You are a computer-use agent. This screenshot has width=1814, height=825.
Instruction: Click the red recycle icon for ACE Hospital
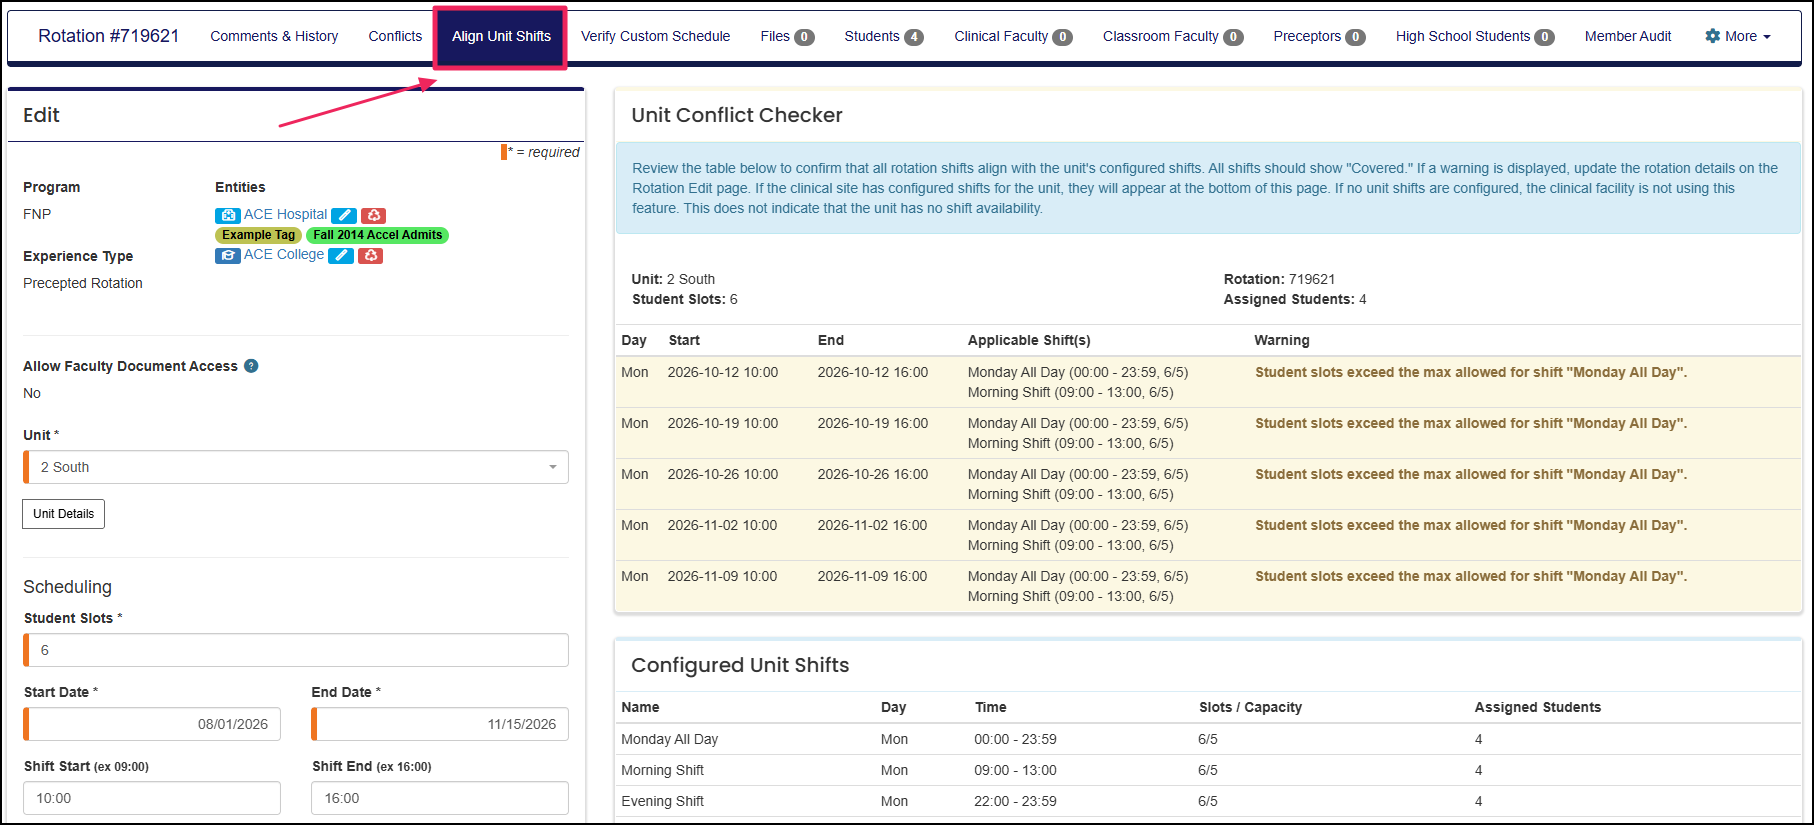373,215
